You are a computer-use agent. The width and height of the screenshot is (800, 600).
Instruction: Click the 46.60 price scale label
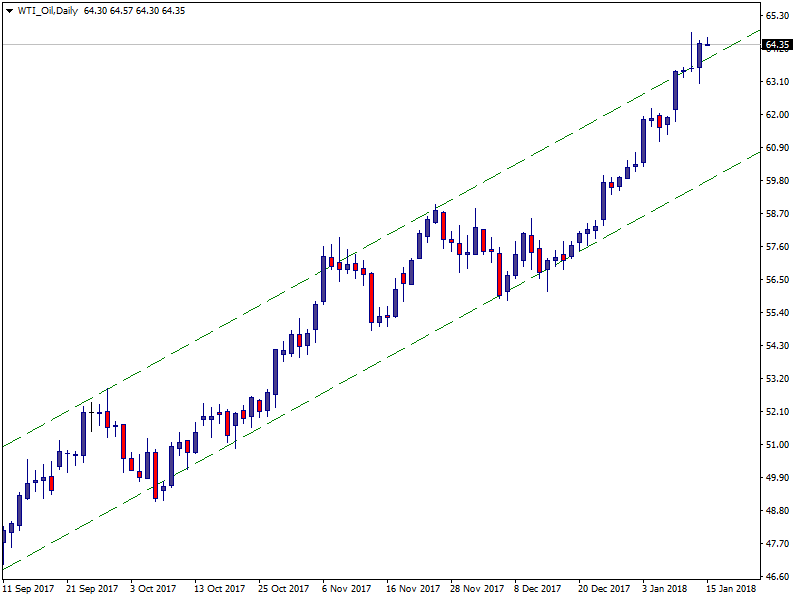point(777,577)
